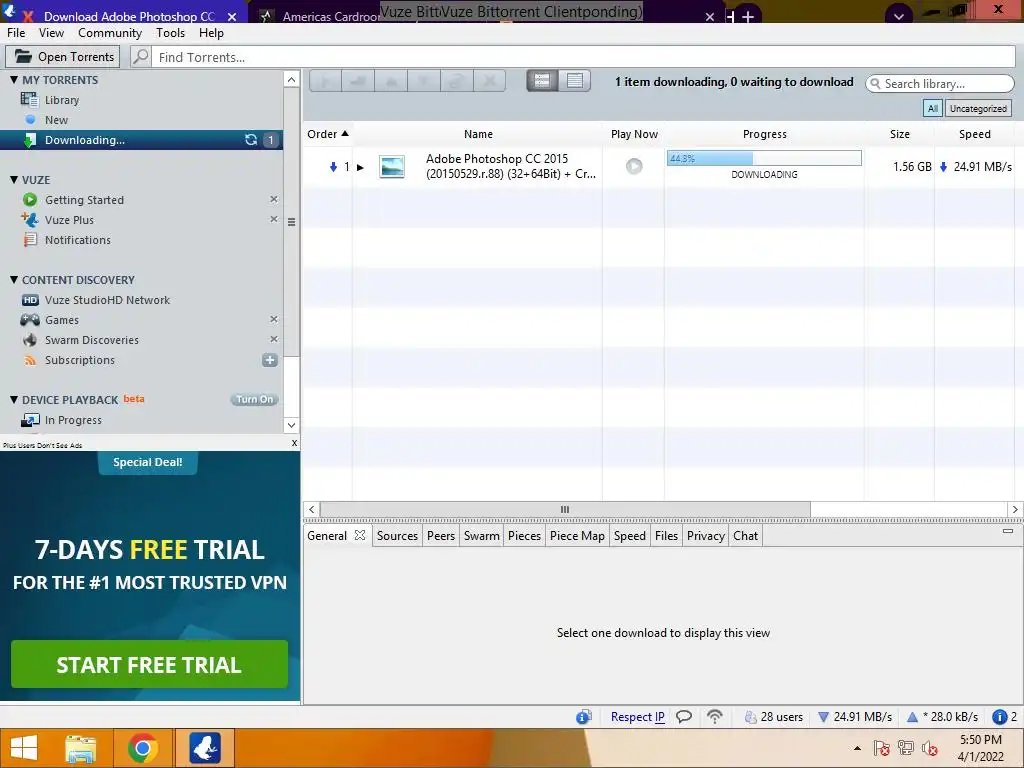Image resolution: width=1024 pixels, height=768 pixels.
Task: Open Subscriptions RSS entry
Action: point(80,360)
